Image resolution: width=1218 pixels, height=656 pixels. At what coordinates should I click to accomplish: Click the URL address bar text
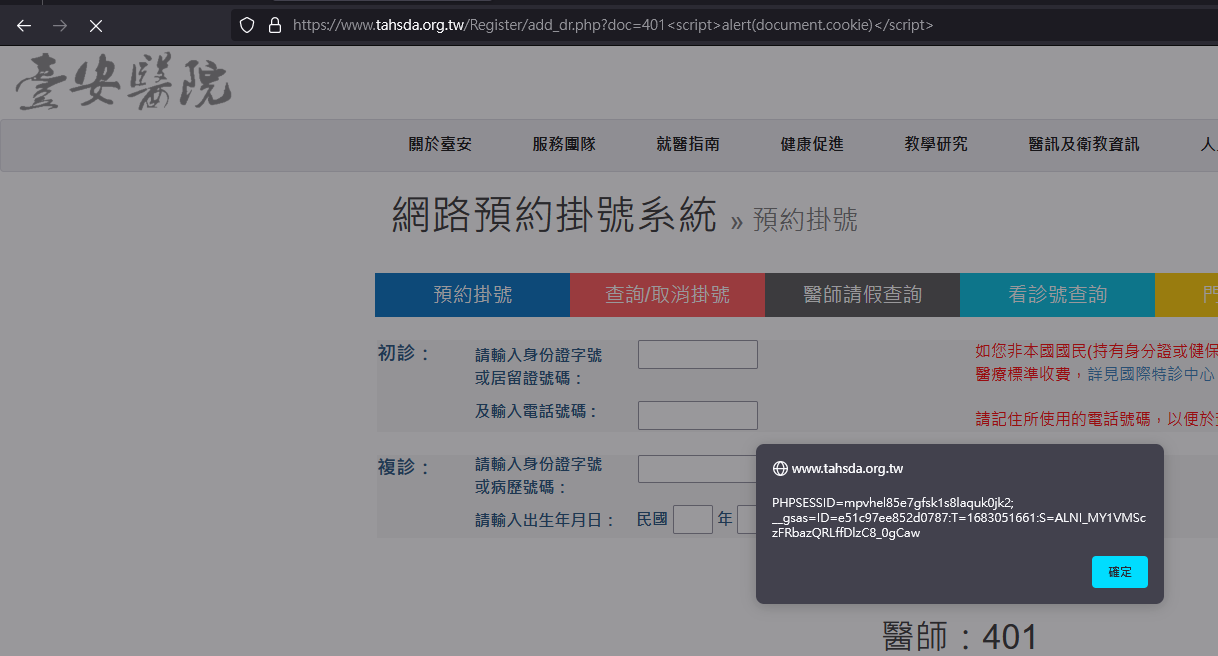(x=613, y=25)
